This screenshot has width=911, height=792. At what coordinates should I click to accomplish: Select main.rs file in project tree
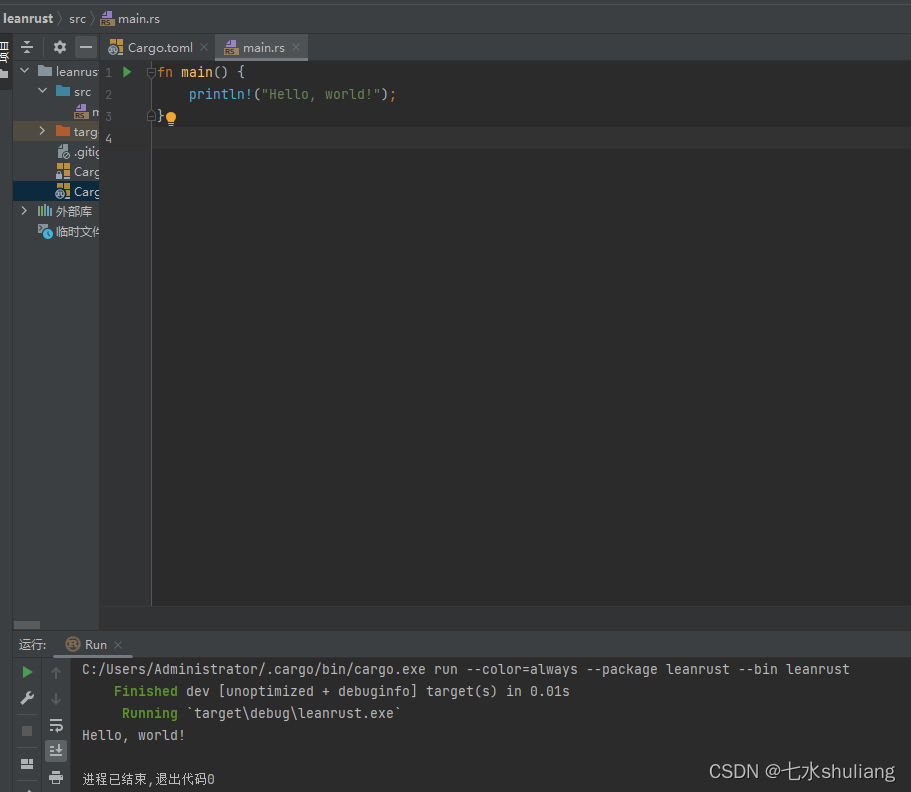(86, 112)
